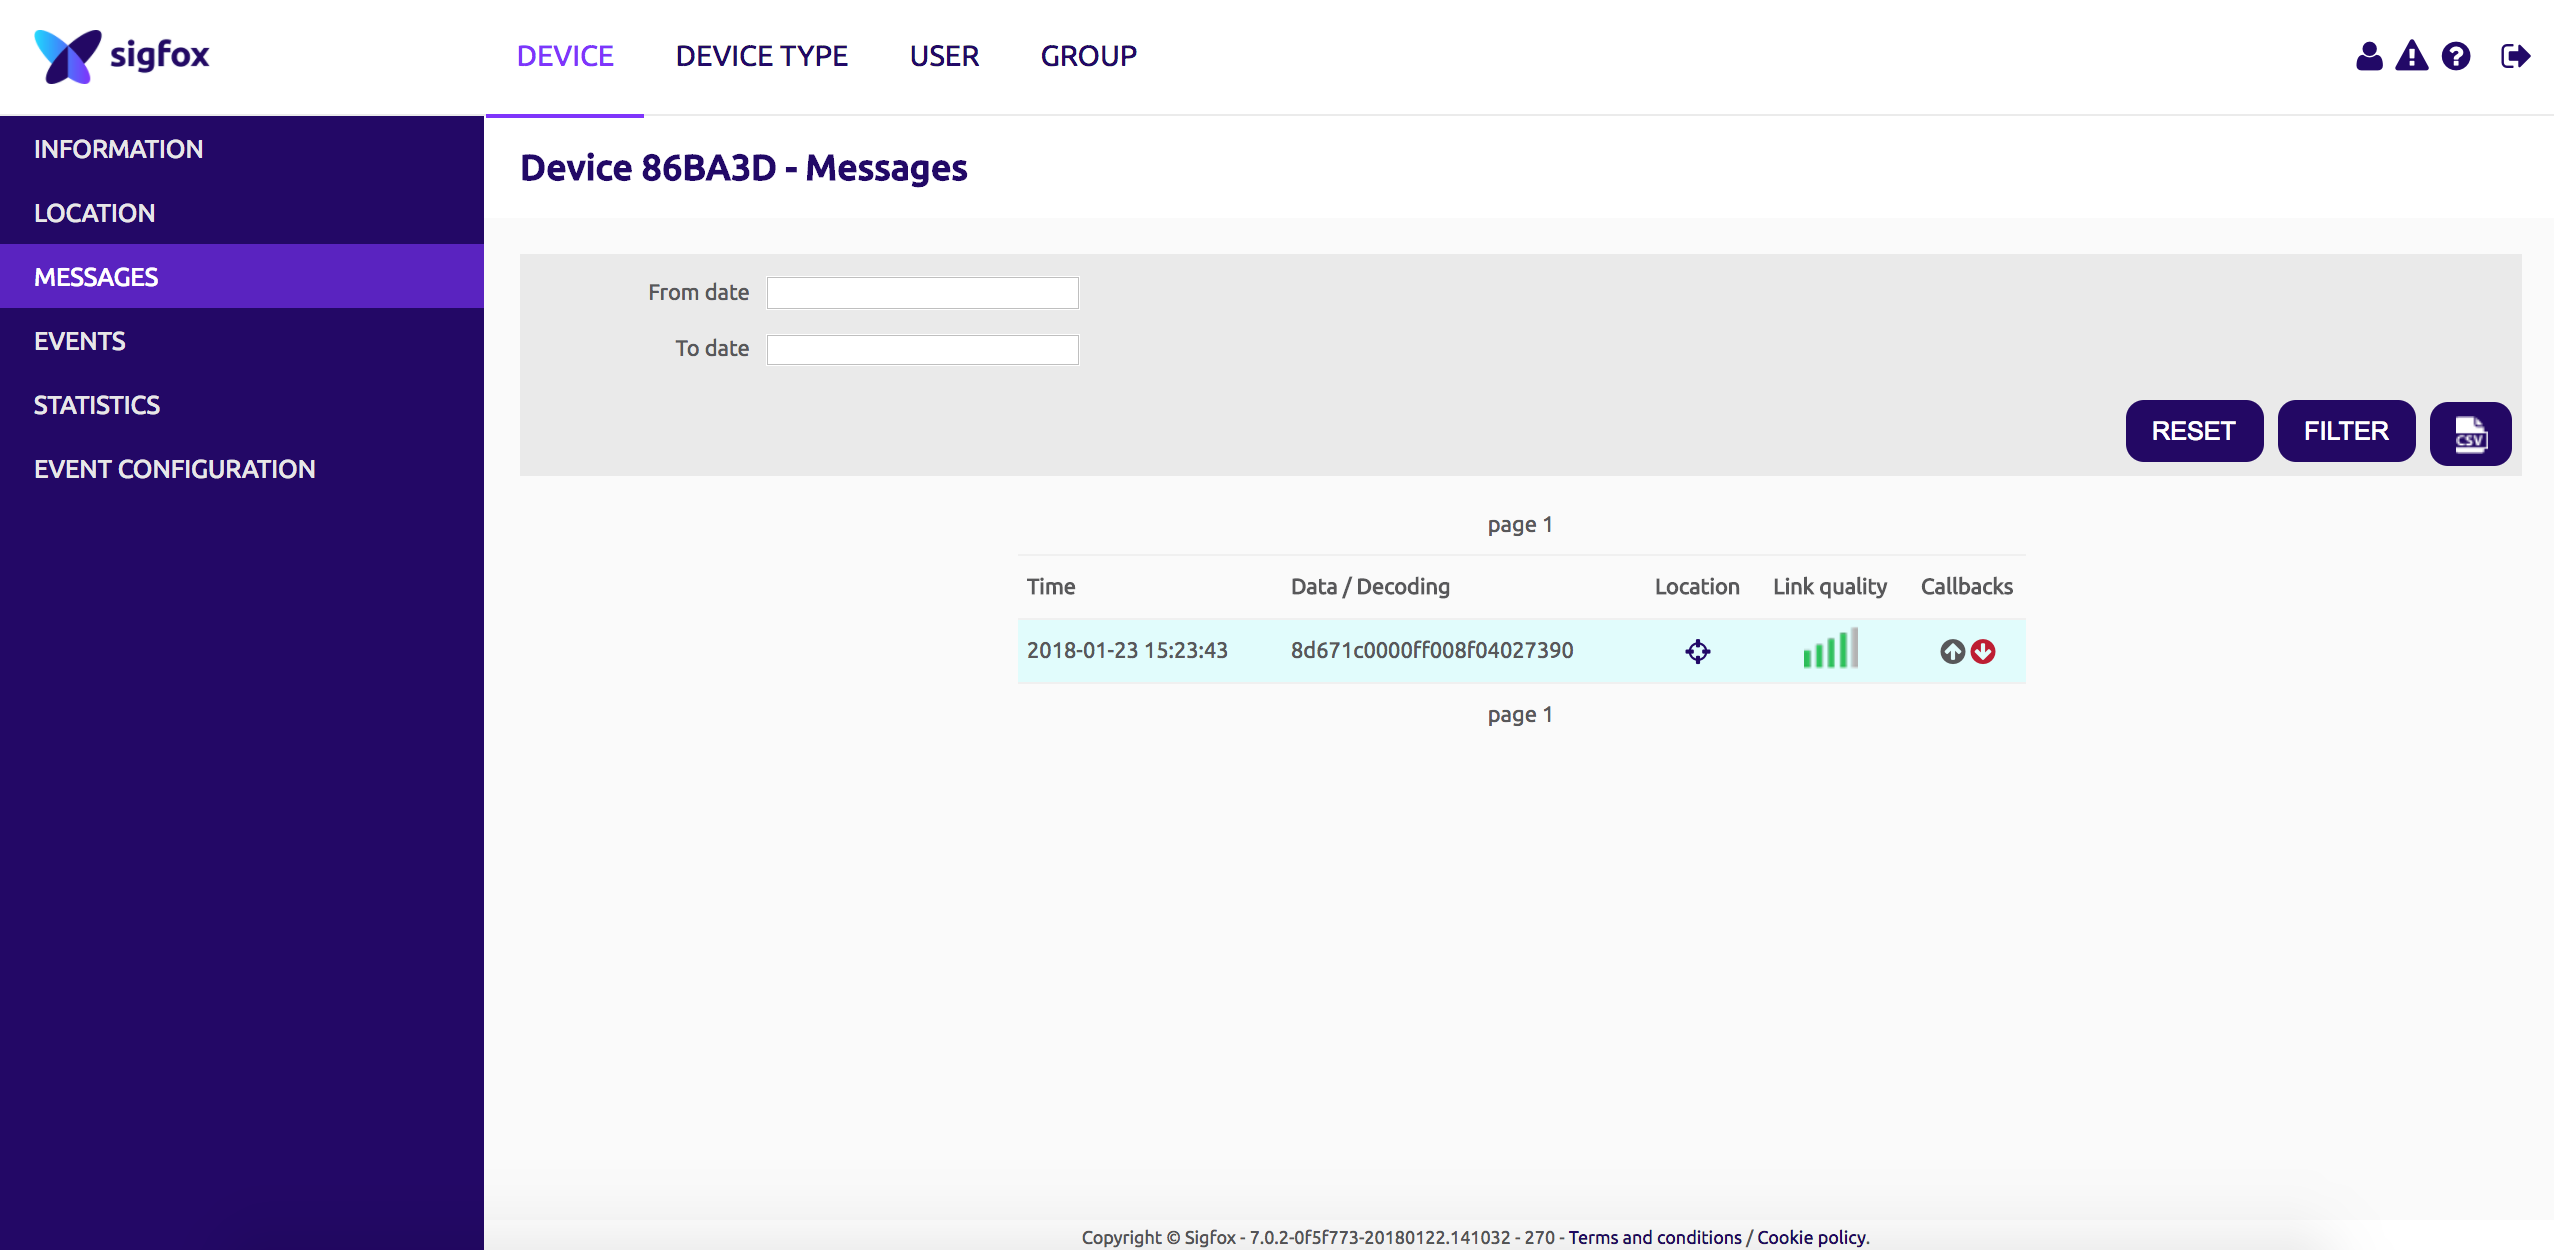This screenshot has height=1250, width=2554.
Task: Click the CSV export icon
Action: pyautogui.click(x=2471, y=430)
